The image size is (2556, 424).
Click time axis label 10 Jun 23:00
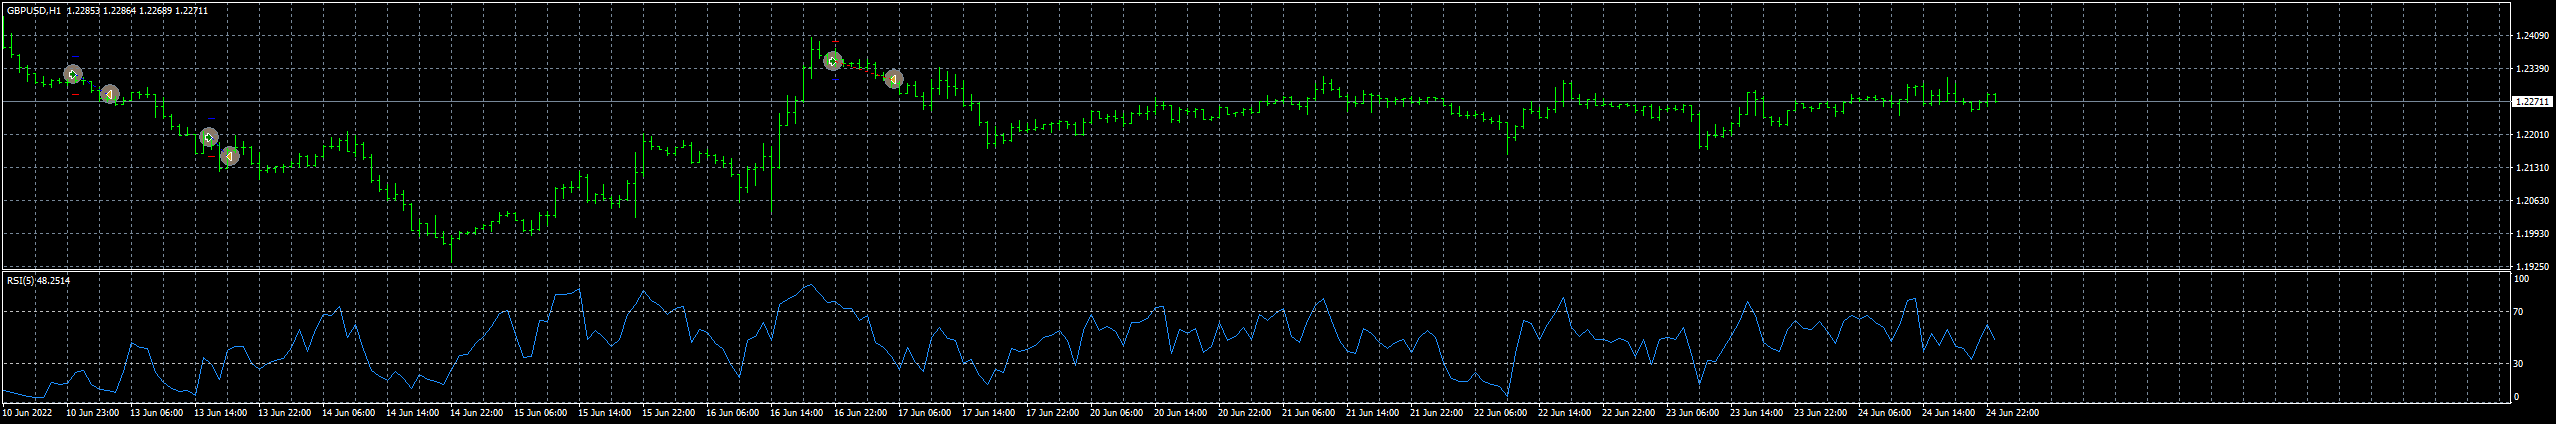pyautogui.click(x=93, y=412)
